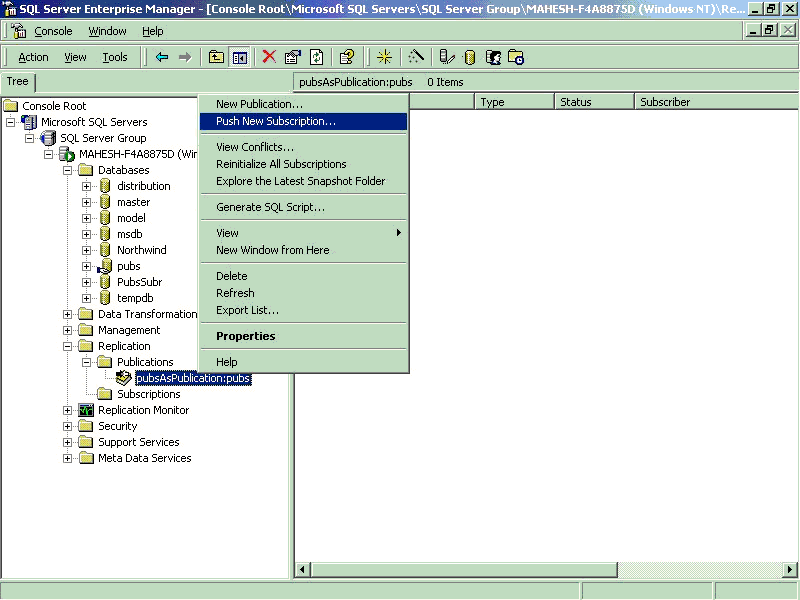Viewport: 800px width, 600px height.
Task: Click the red Delete X icon
Action: tap(269, 57)
